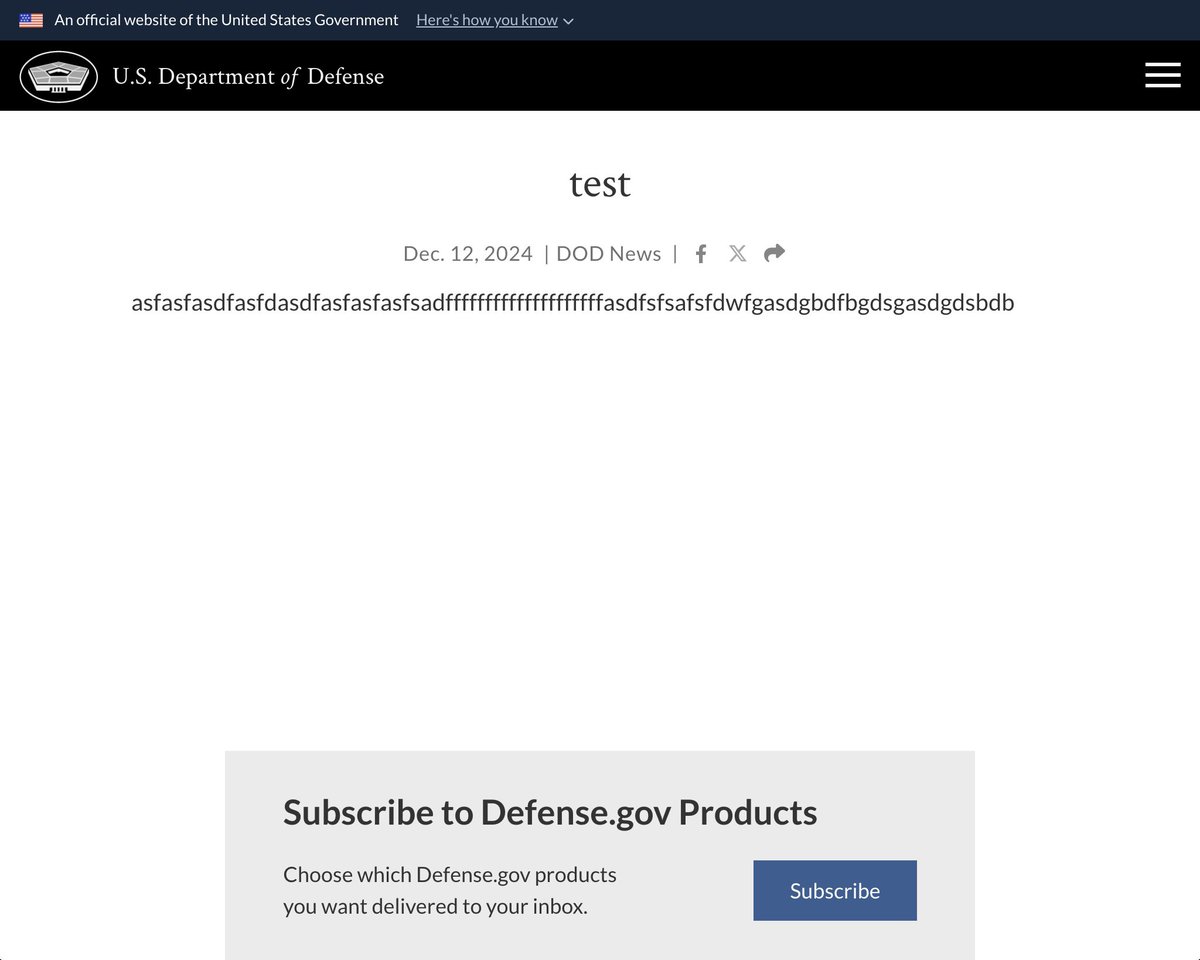Expand "Here's how you know" disclosure
Viewport: 1200px width, 960px height.
pos(495,20)
